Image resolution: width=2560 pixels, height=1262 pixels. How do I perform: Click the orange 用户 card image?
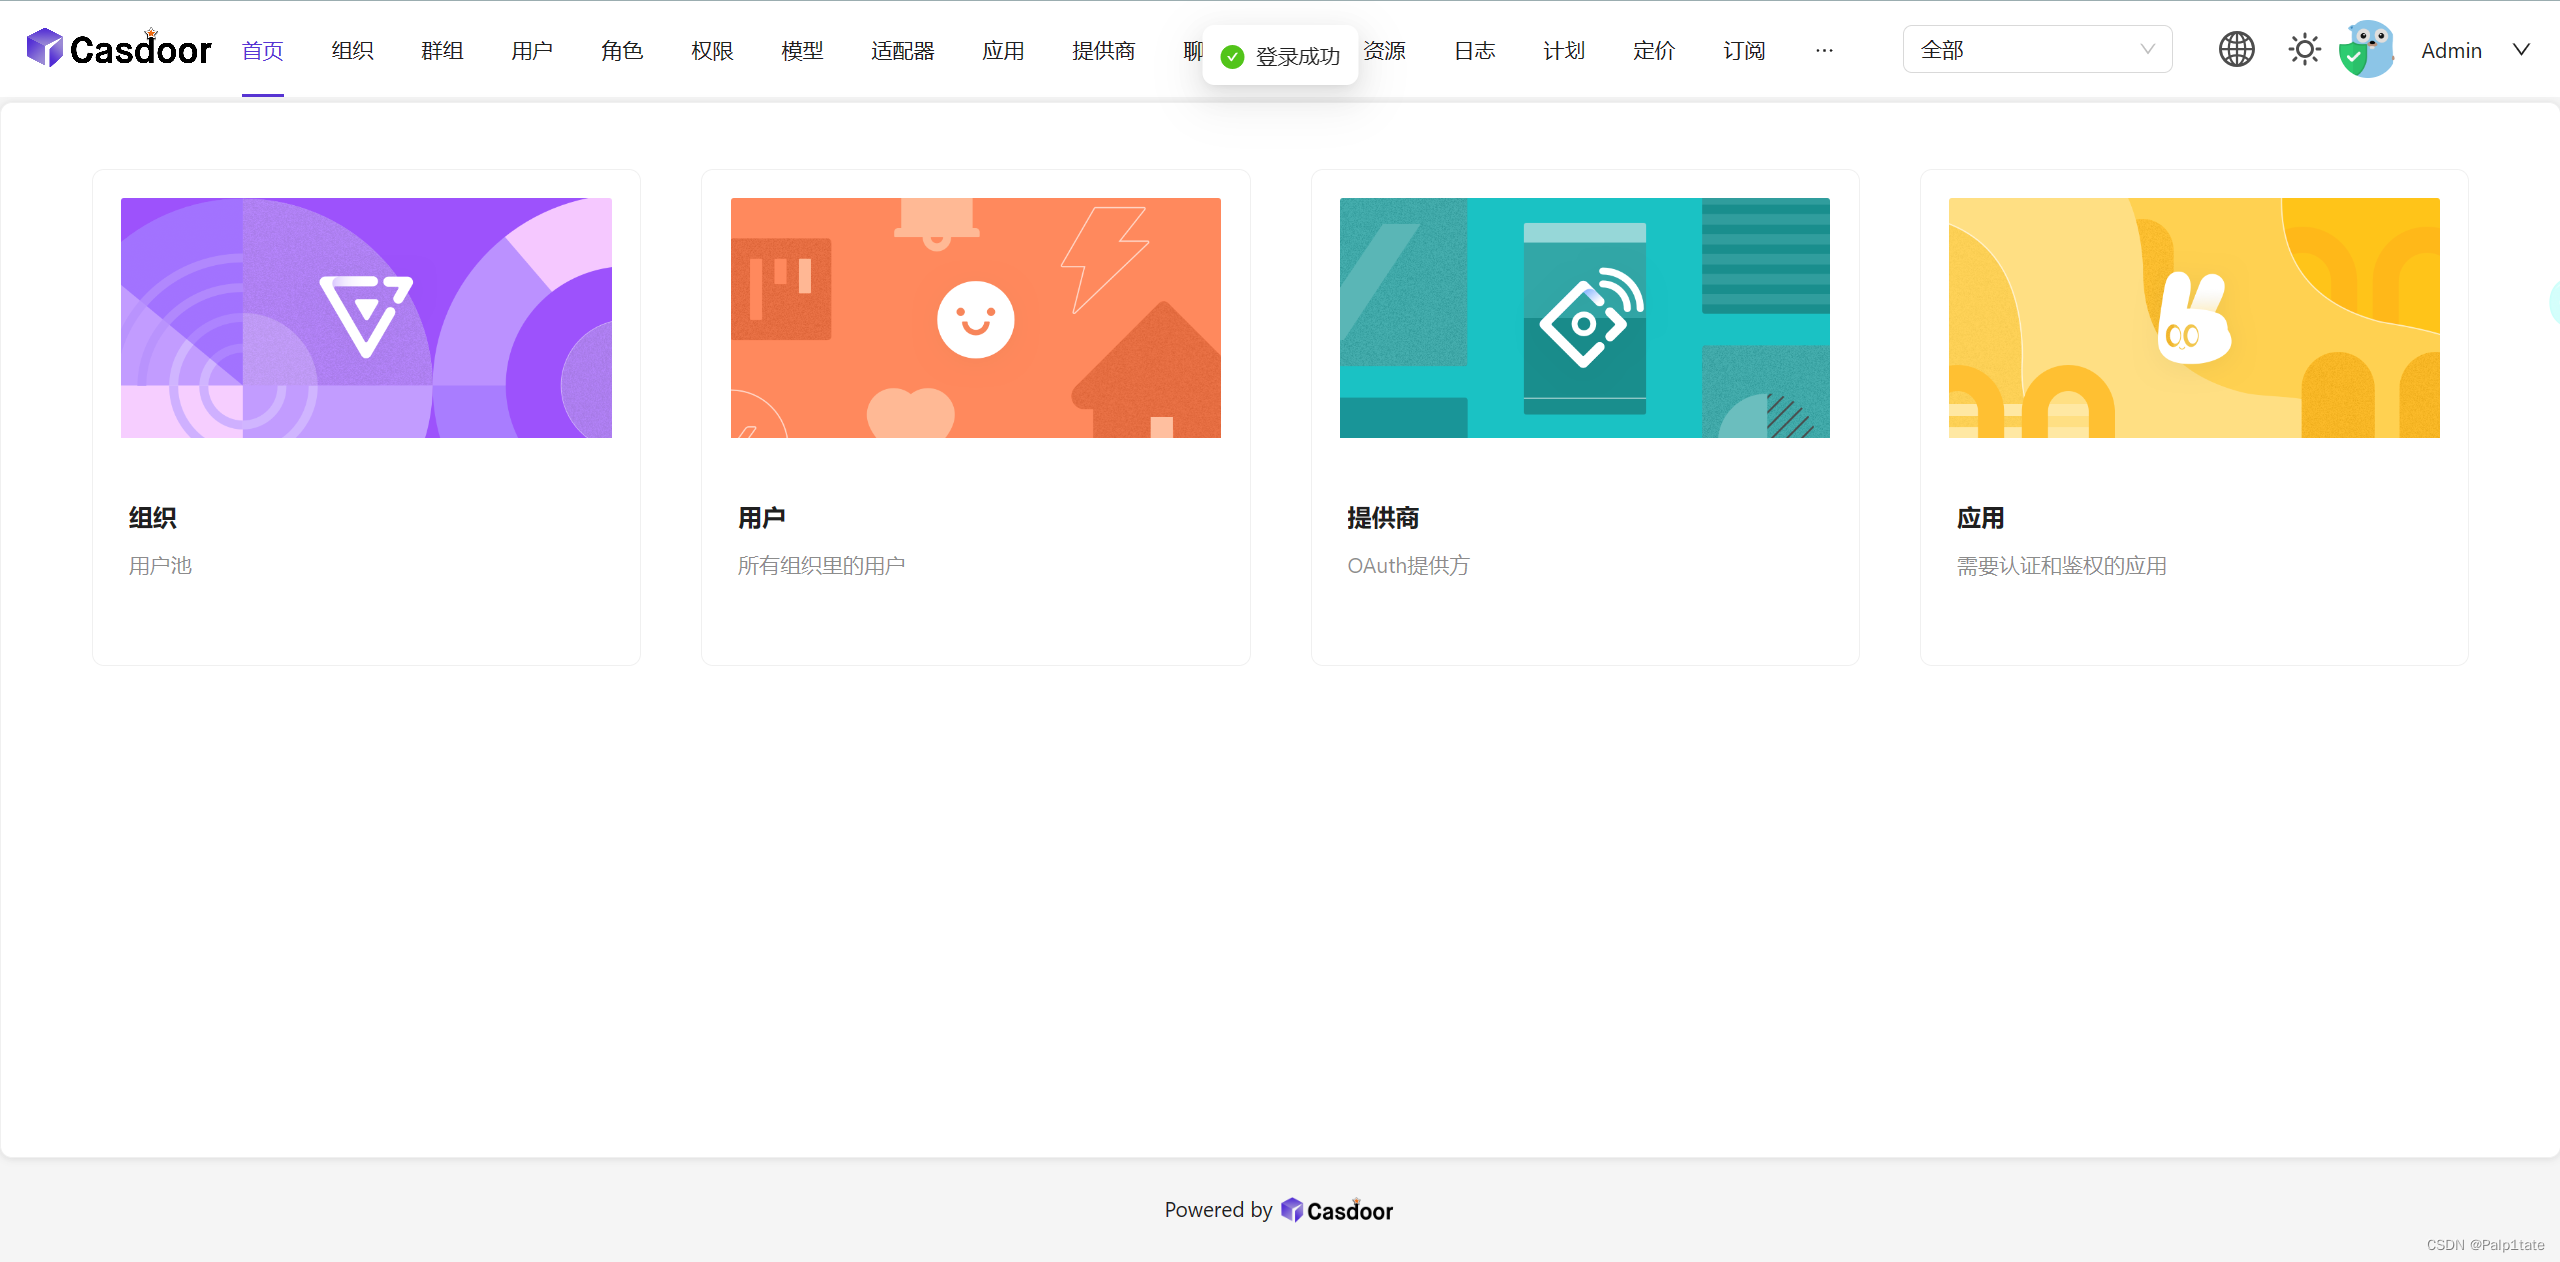(976, 318)
